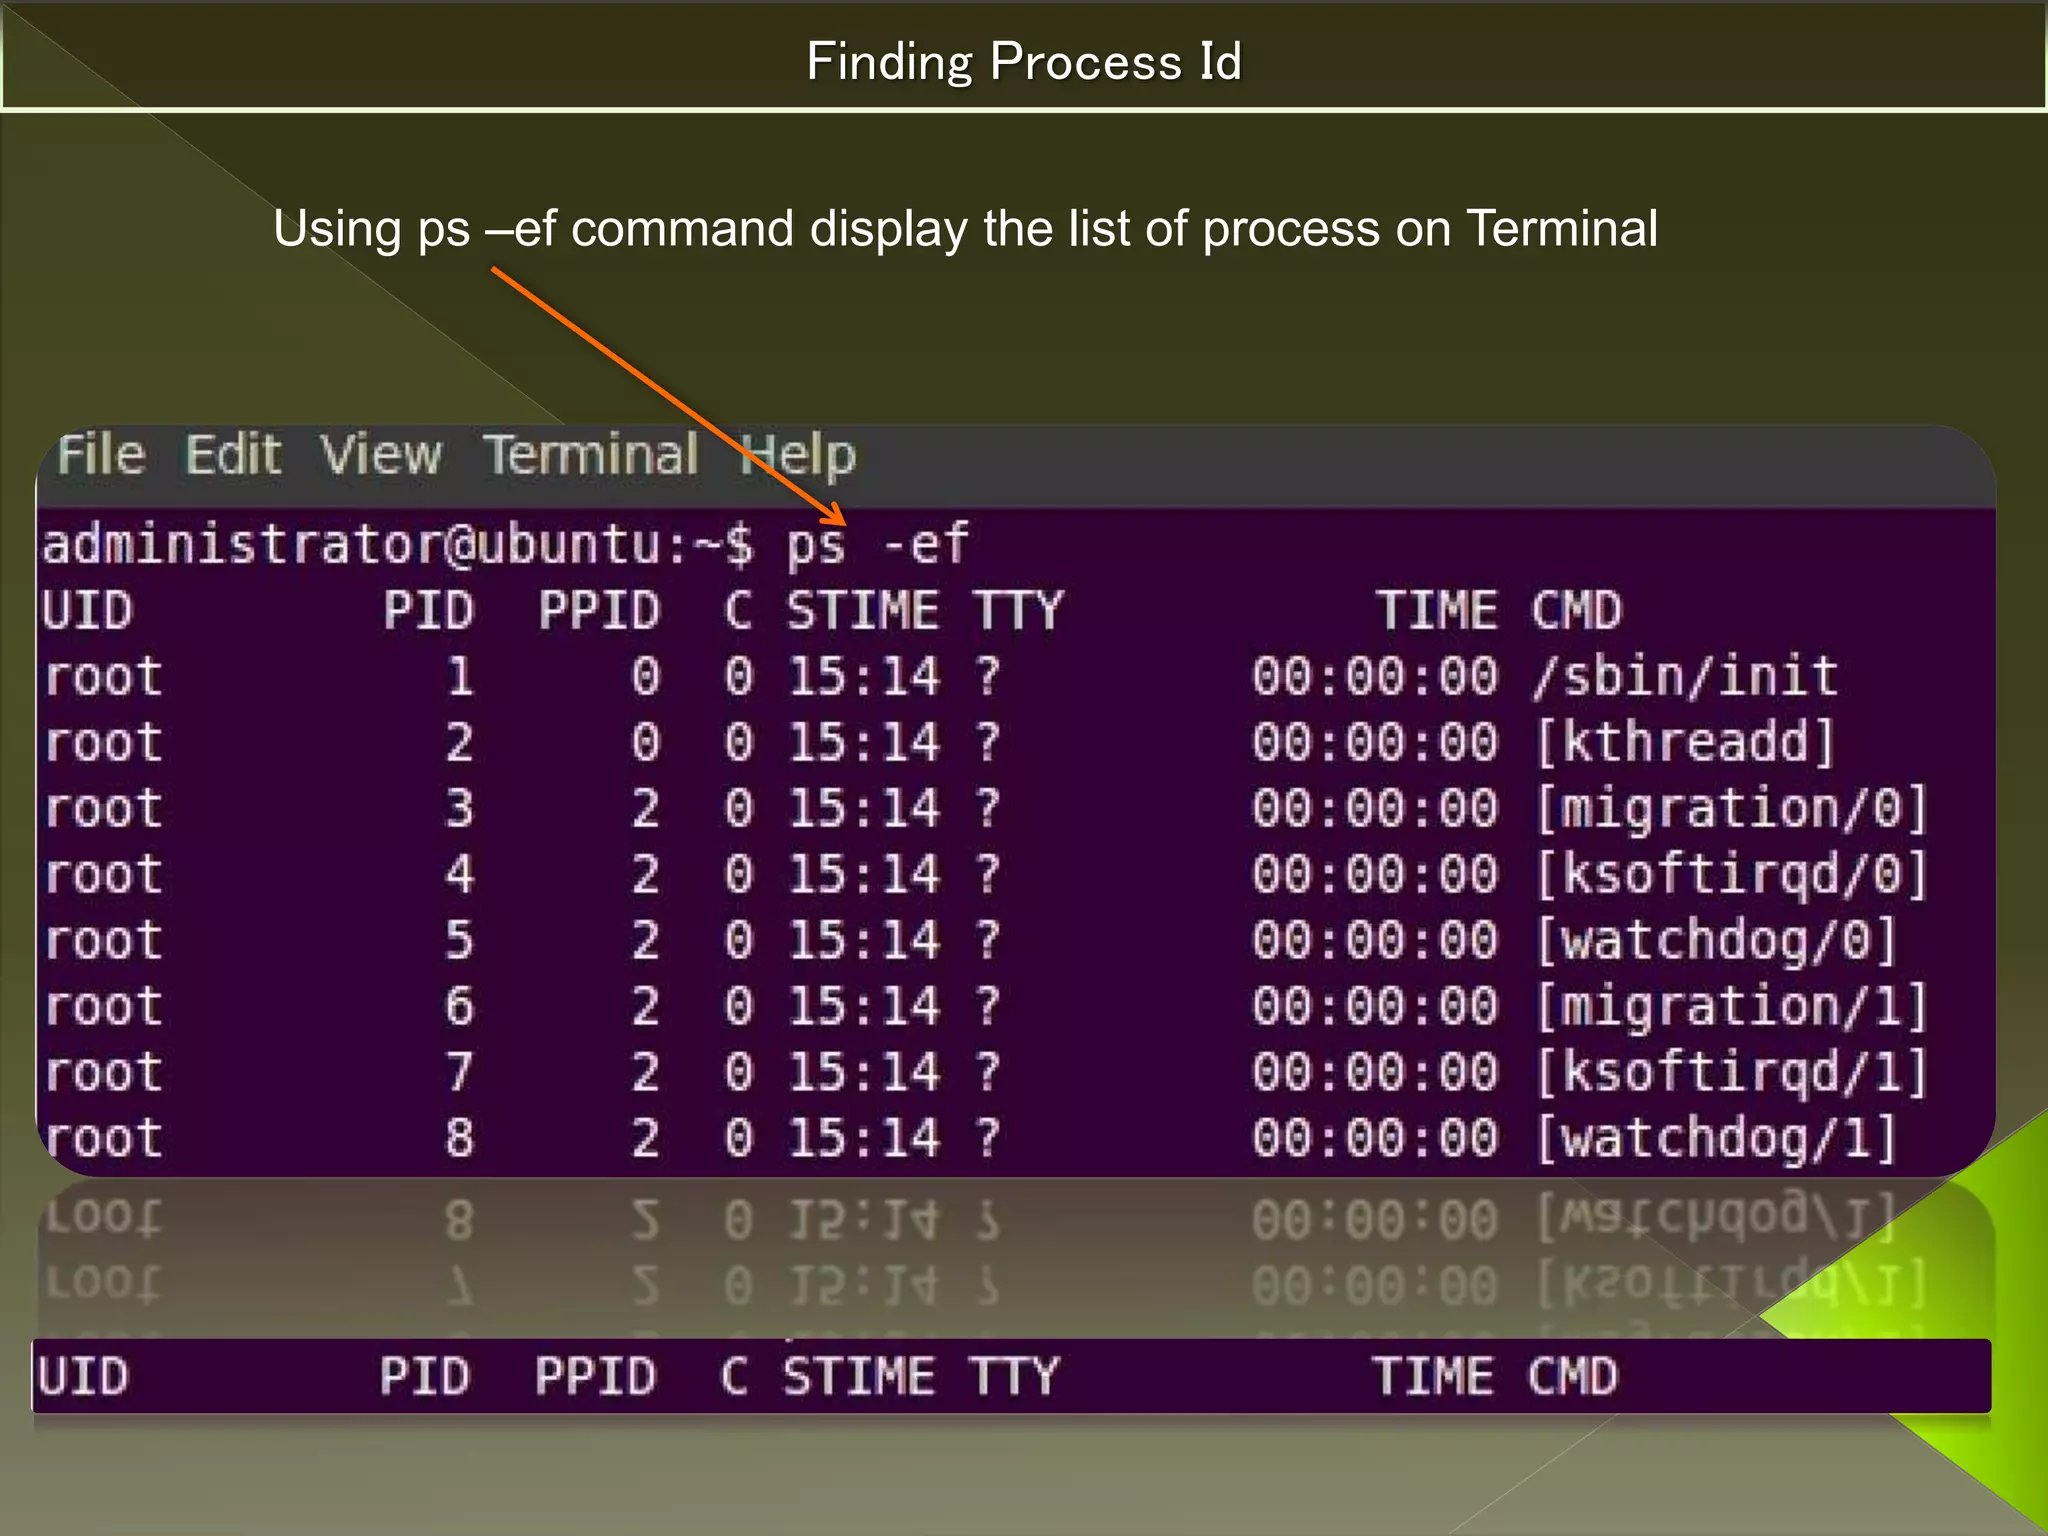The height and width of the screenshot is (1536, 2048).
Task: Open the Help menu
Action: (x=798, y=455)
